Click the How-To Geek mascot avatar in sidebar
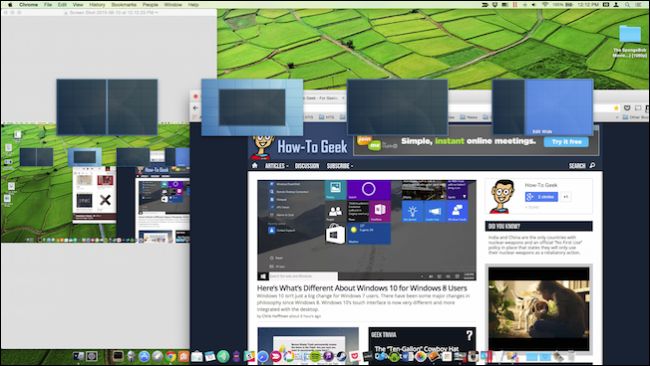650x366 pixels. [502, 196]
